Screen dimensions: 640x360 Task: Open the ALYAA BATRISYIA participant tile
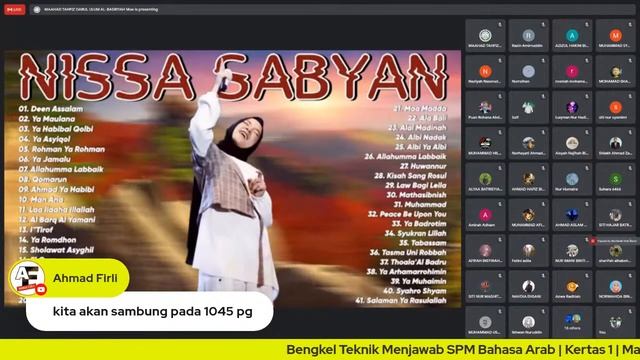pos(485,180)
